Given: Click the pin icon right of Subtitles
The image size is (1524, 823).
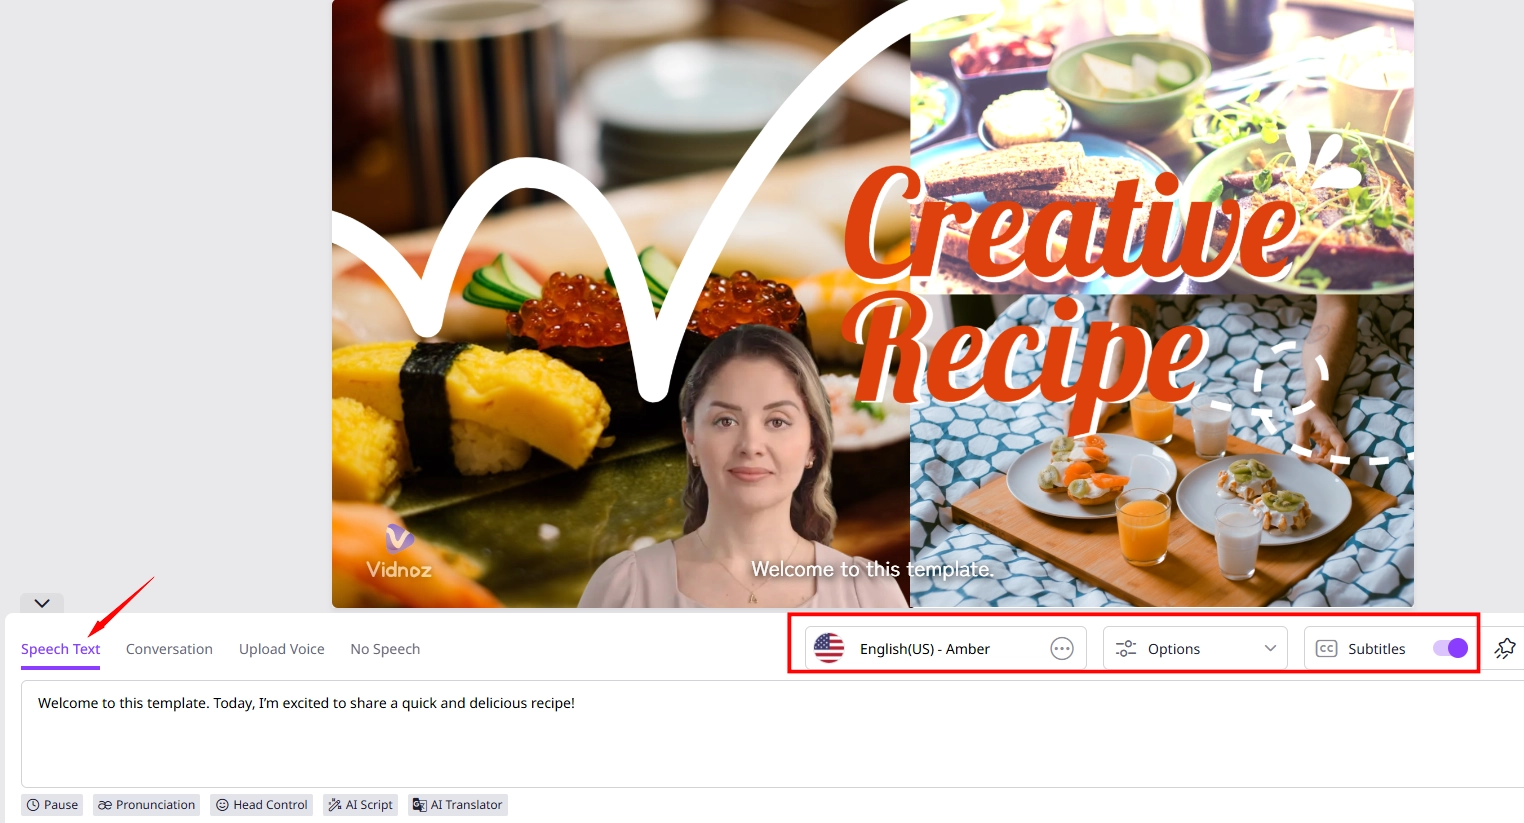Looking at the screenshot, I should (x=1504, y=649).
